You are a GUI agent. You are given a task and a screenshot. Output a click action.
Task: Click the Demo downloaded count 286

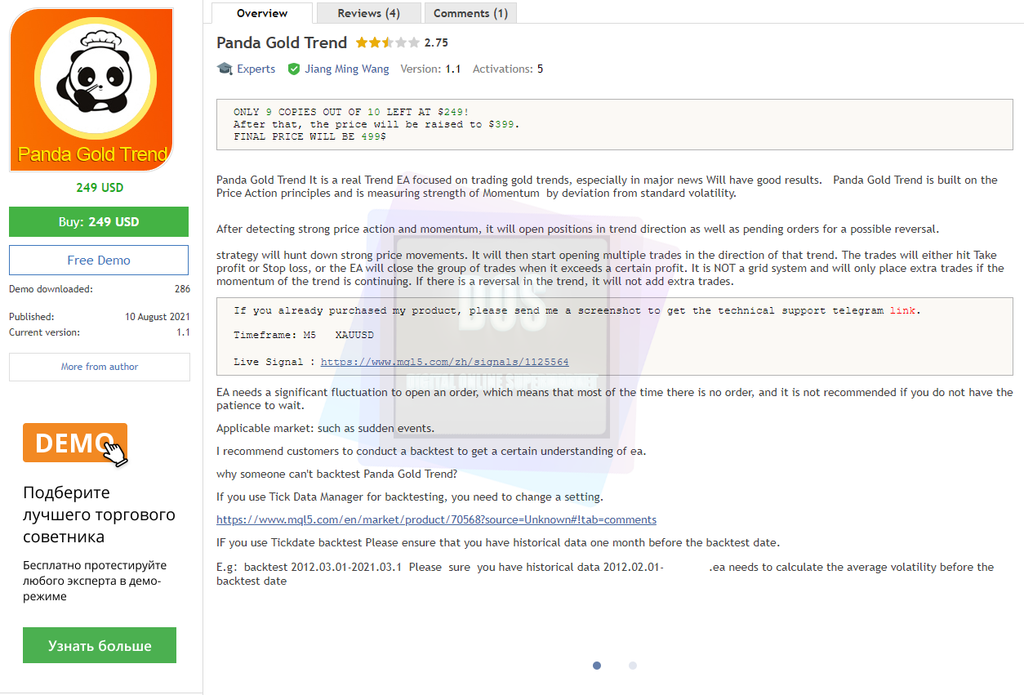pyautogui.click(x=182, y=289)
